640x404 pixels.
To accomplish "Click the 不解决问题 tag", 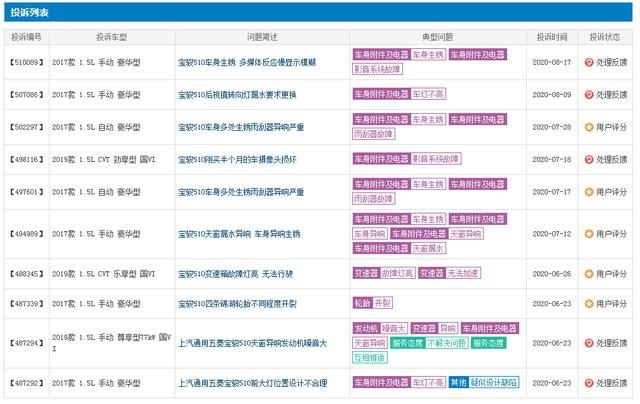I will point(447,343).
